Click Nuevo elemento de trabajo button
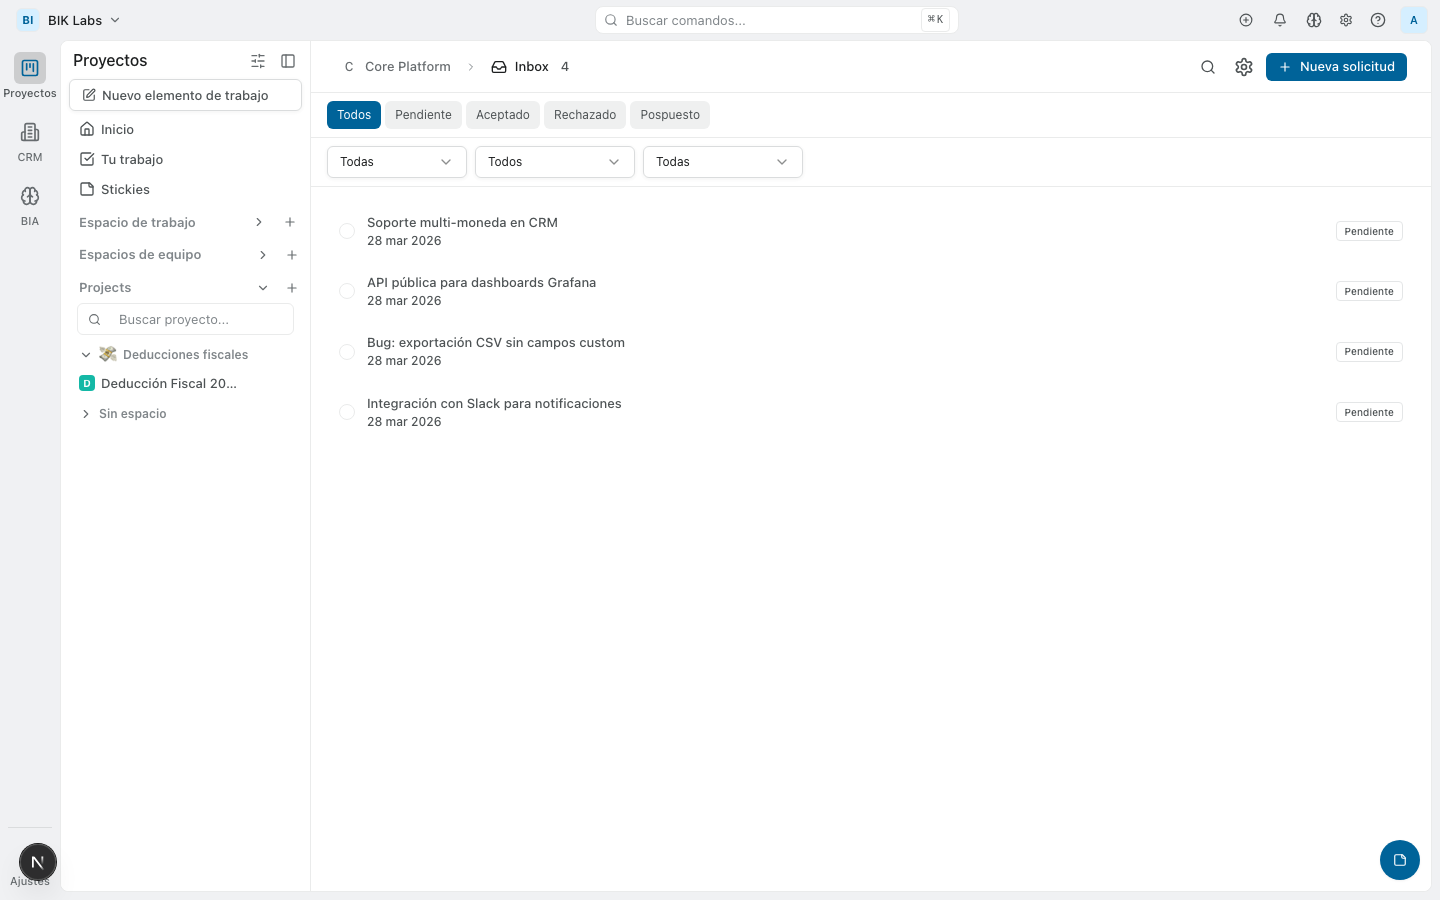The height and width of the screenshot is (900, 1440). [185, 95]
